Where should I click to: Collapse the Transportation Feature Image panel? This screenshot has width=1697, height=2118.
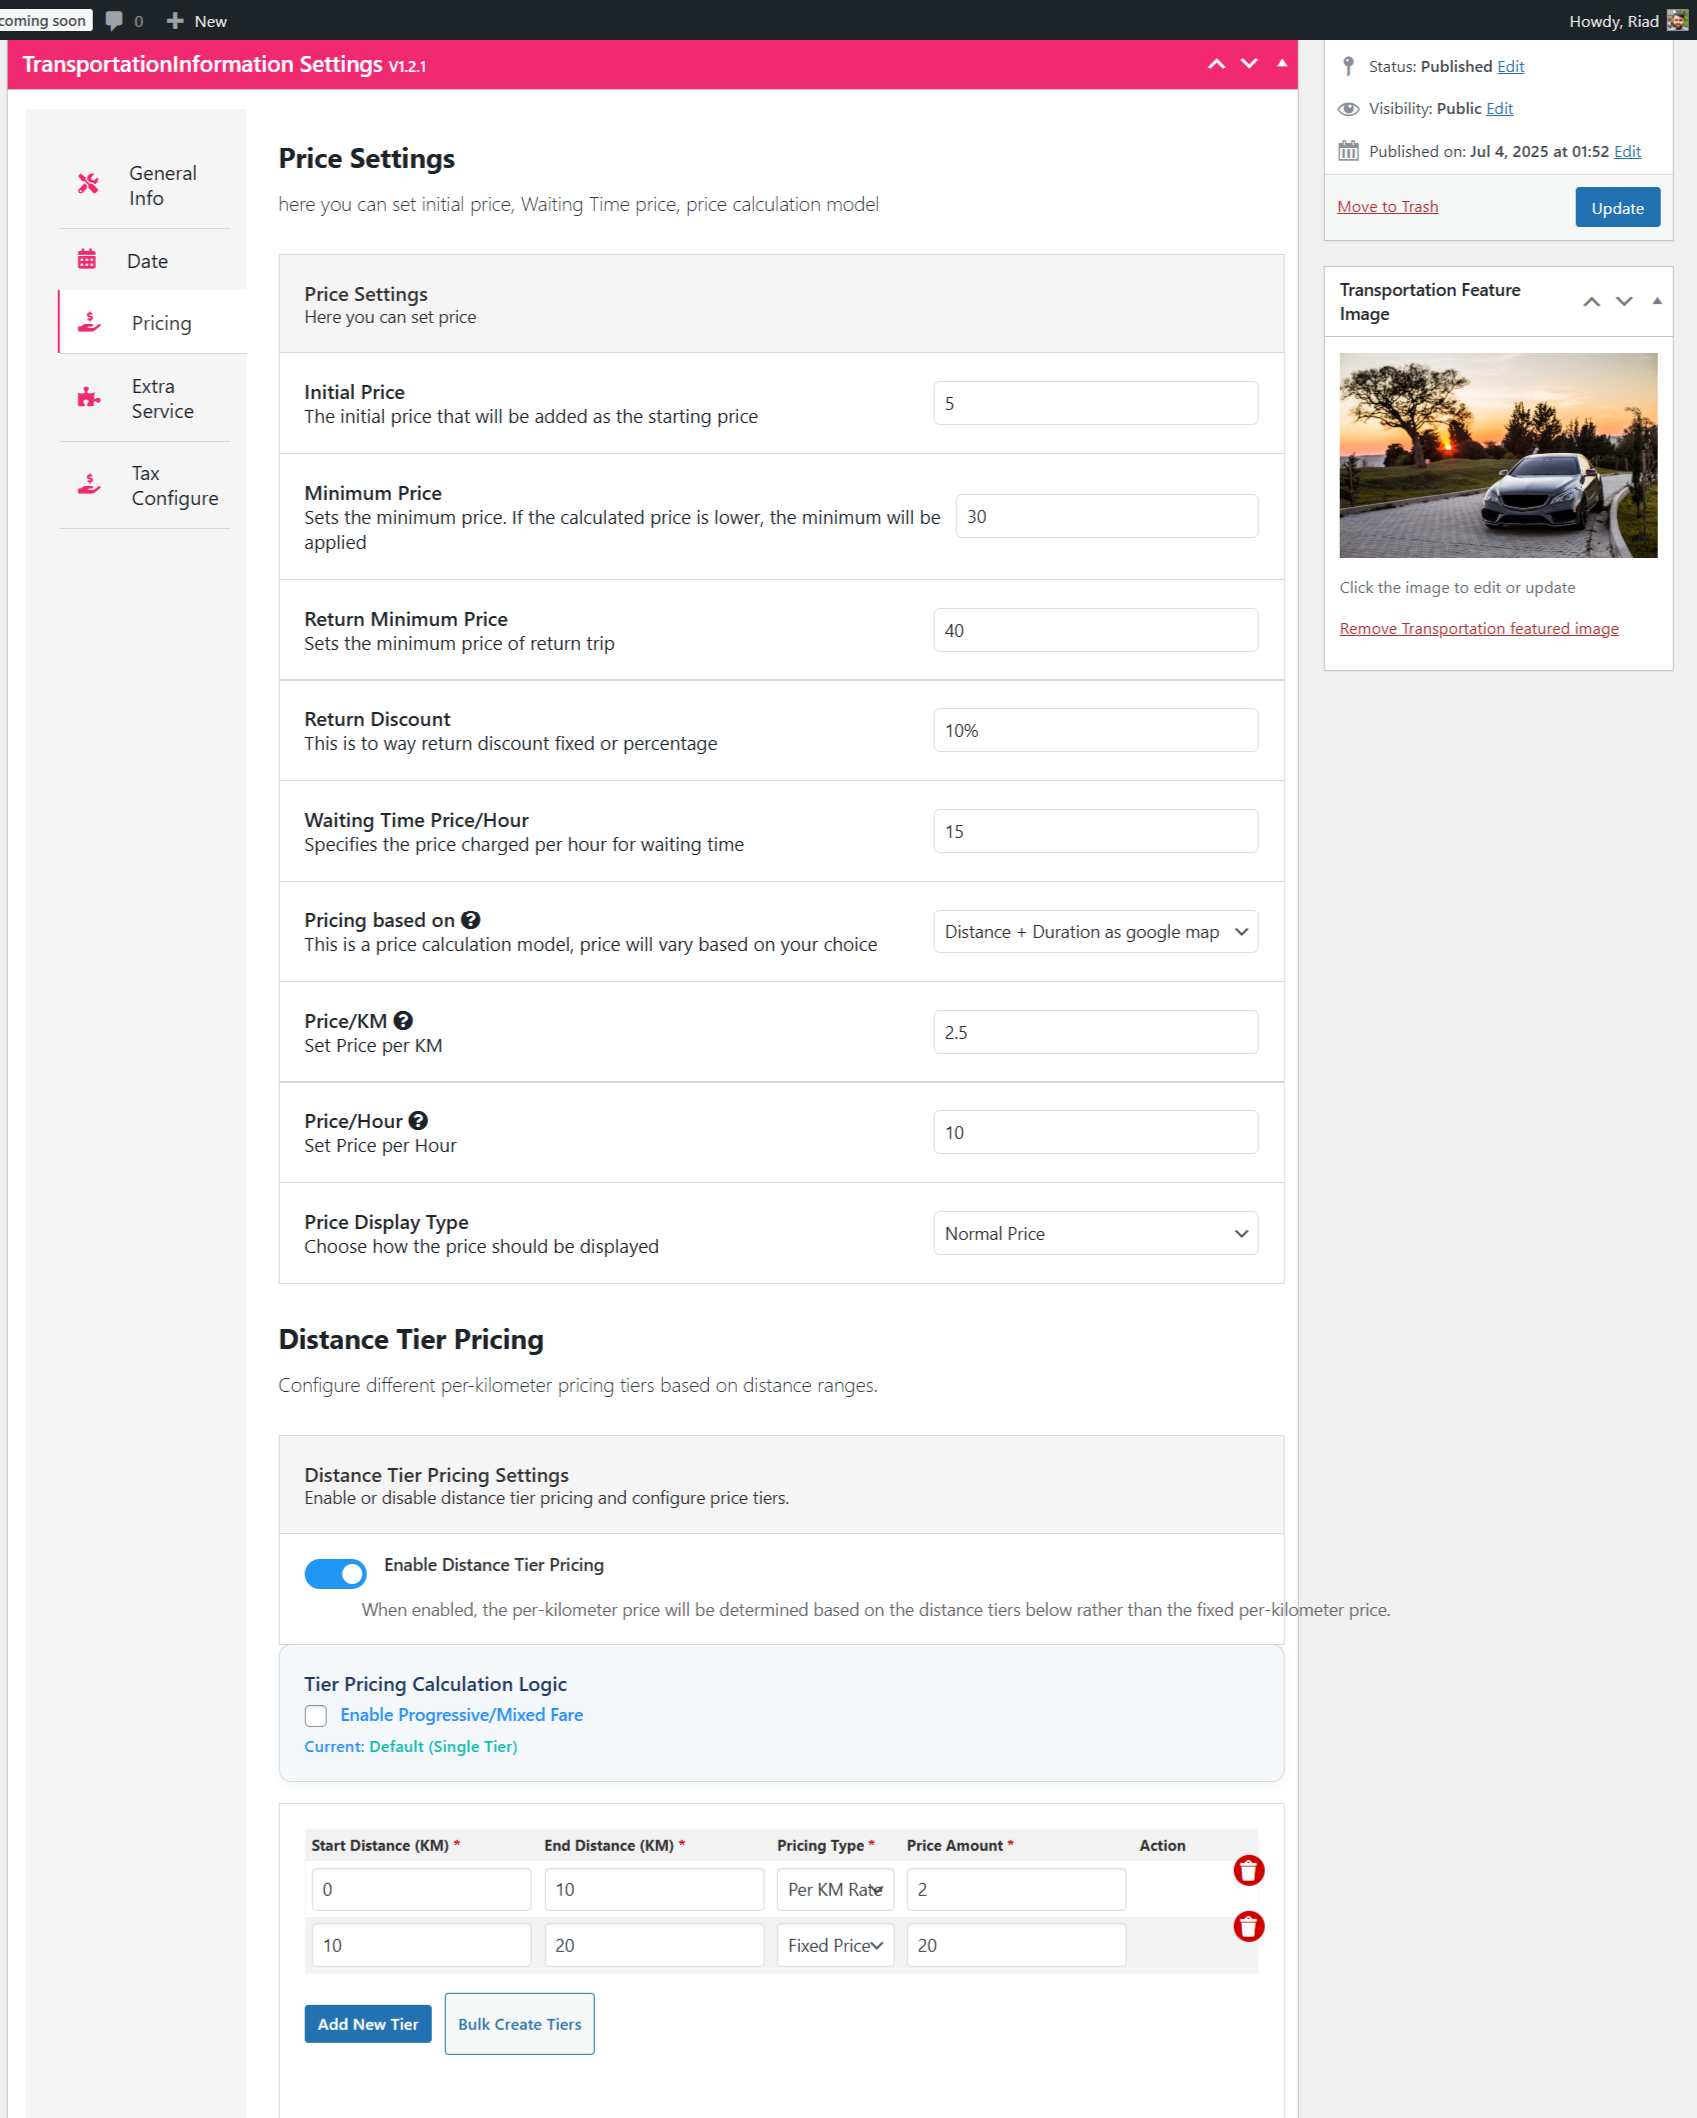[x=1657, y=301]
